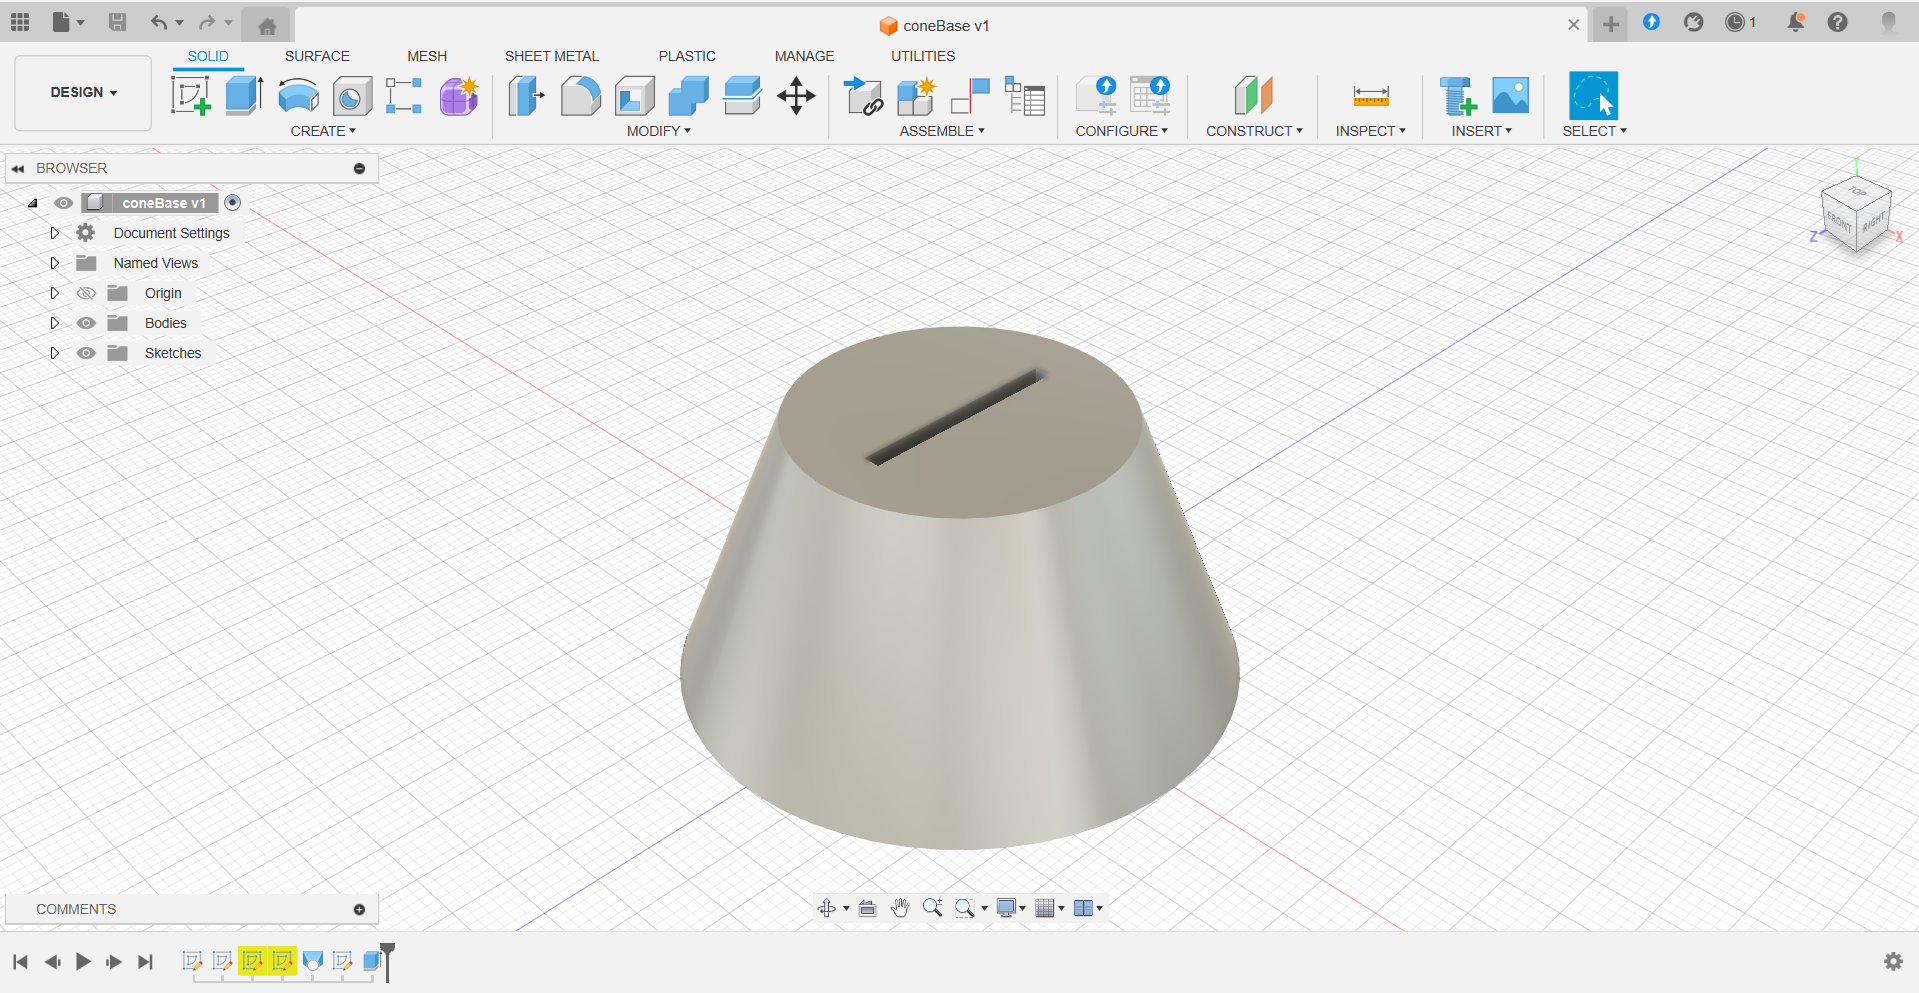
Task: Open the MODIFY dropdown menu
Action: [659, 131]
